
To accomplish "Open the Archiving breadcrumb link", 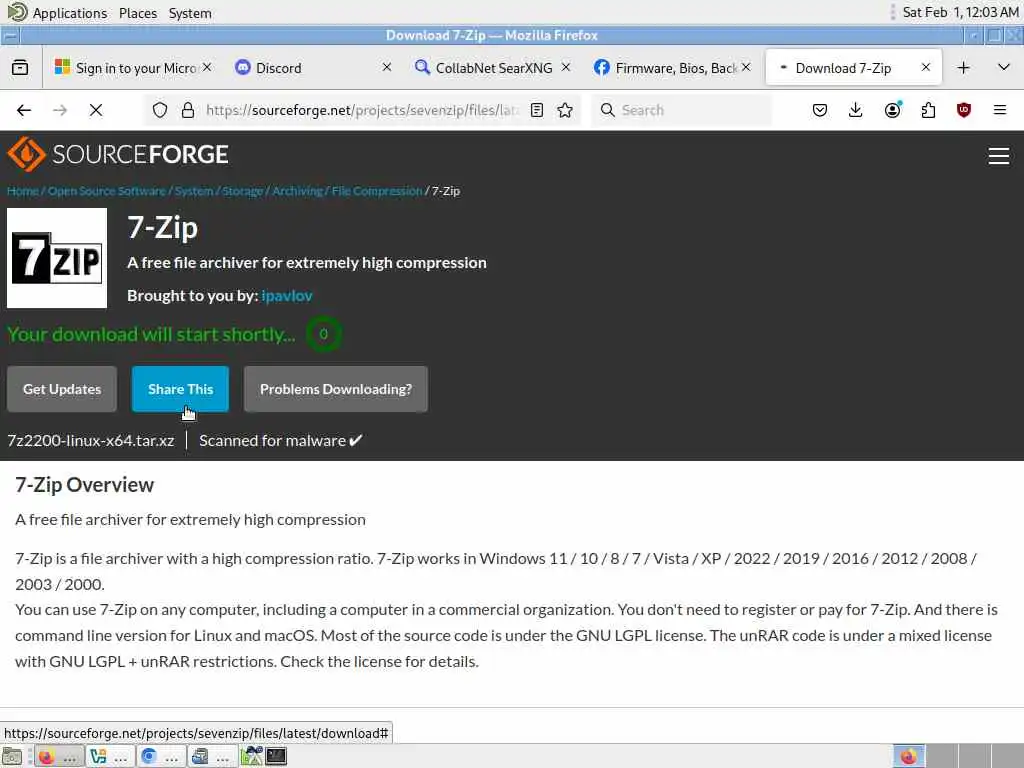I will point(297,191).
